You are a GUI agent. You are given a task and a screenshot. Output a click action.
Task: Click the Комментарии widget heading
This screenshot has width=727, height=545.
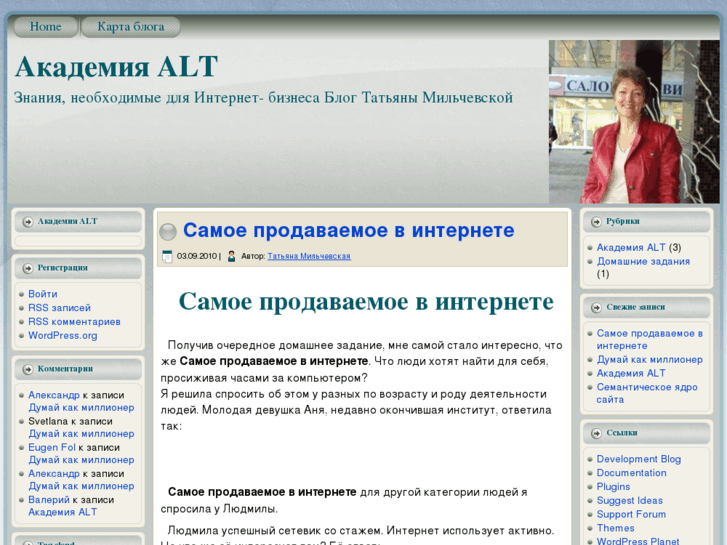pyautogui.click(x=65, y=369)
